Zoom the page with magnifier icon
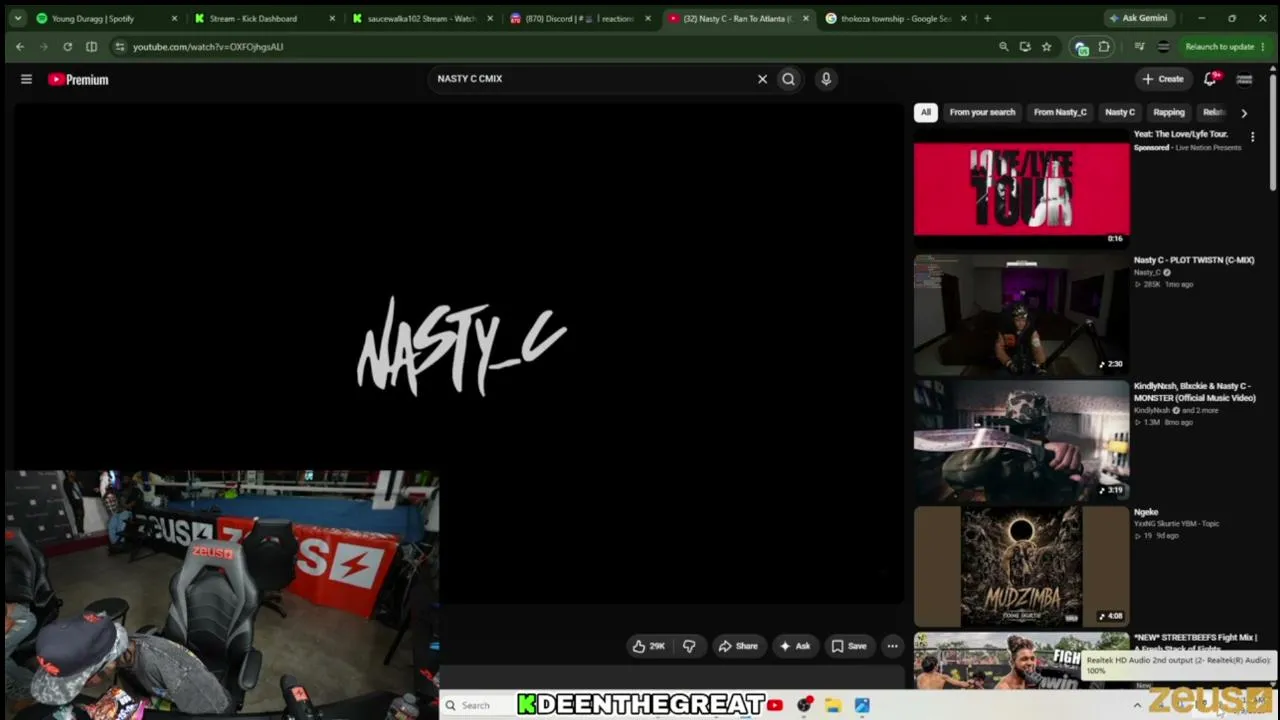 (1003, 47)
